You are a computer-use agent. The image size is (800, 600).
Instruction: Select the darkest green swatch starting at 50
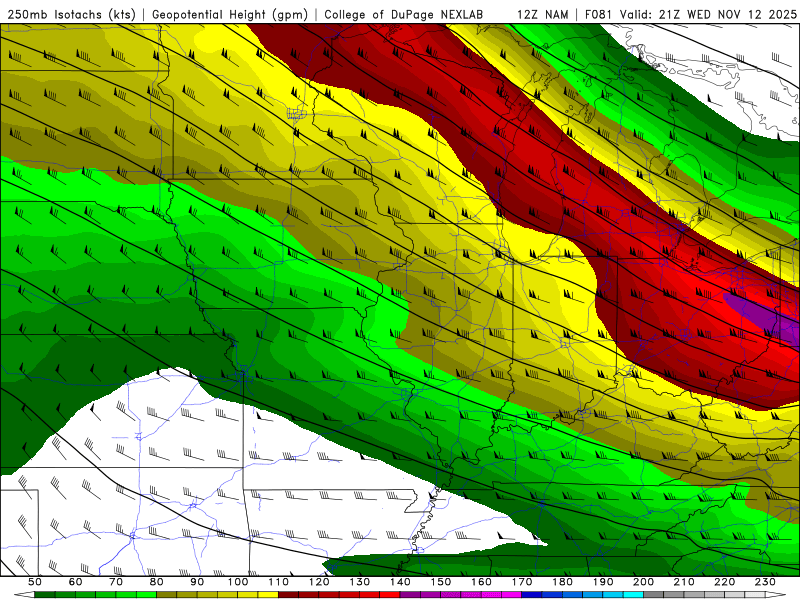45,595
